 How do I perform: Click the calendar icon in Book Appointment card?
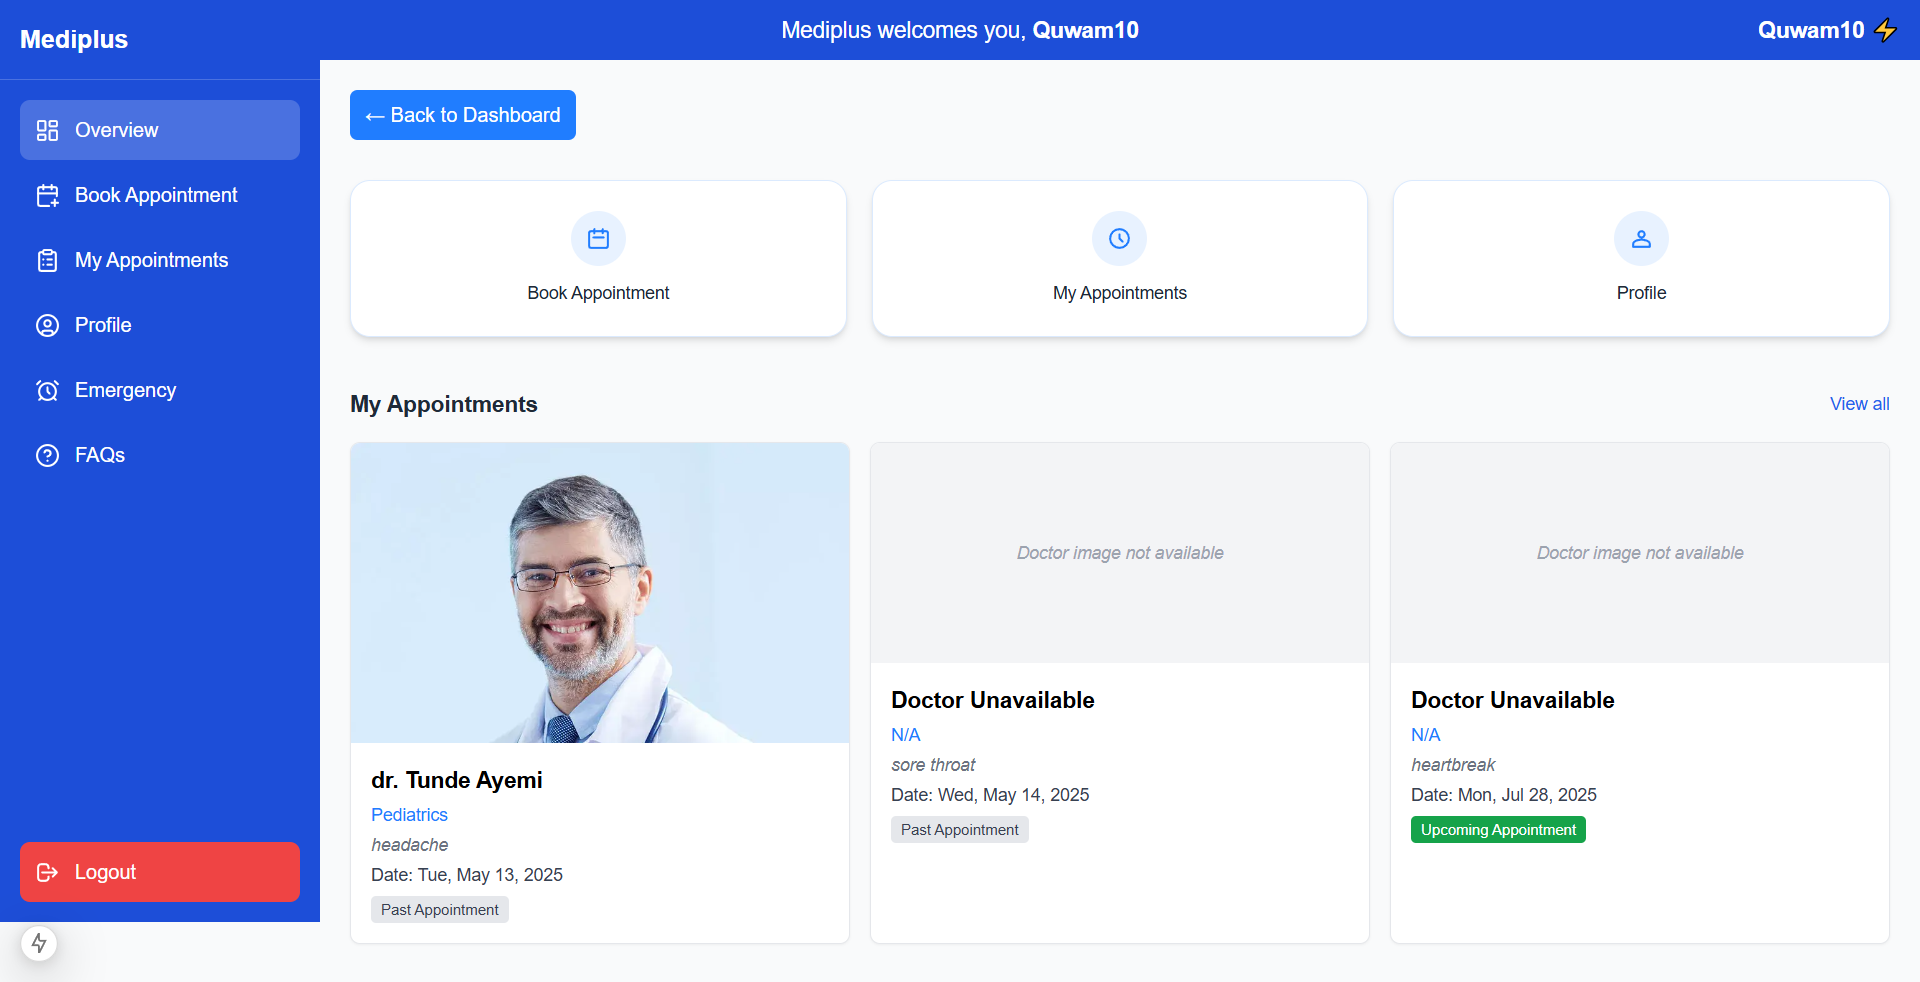598,238
